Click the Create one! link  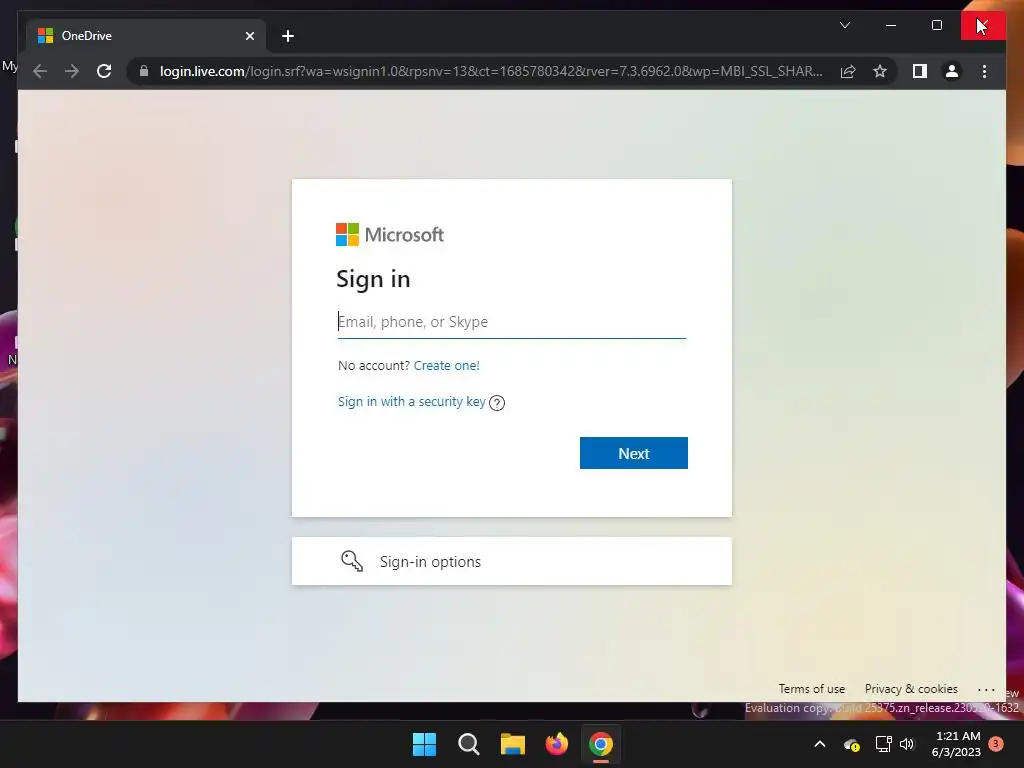pyautogui.click(x=447, y=366)
